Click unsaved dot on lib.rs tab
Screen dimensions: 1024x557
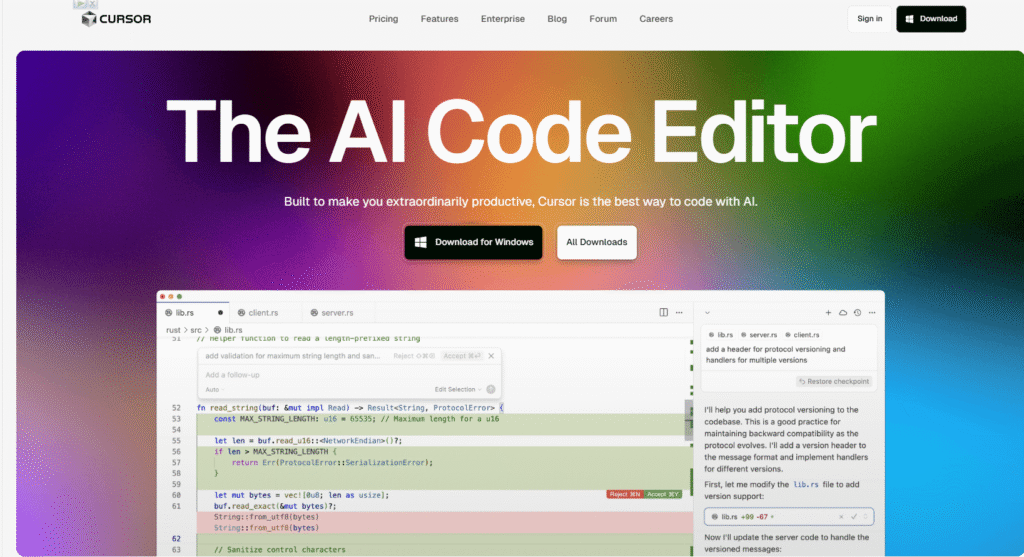(x=220, y=313)
